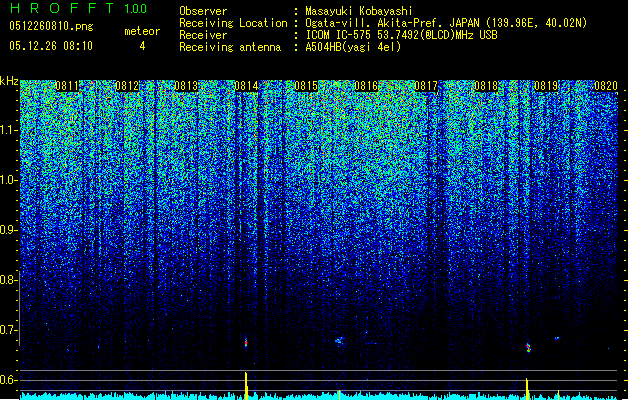
Task: Click the 0814 time marker
Action: click(246, 86)
